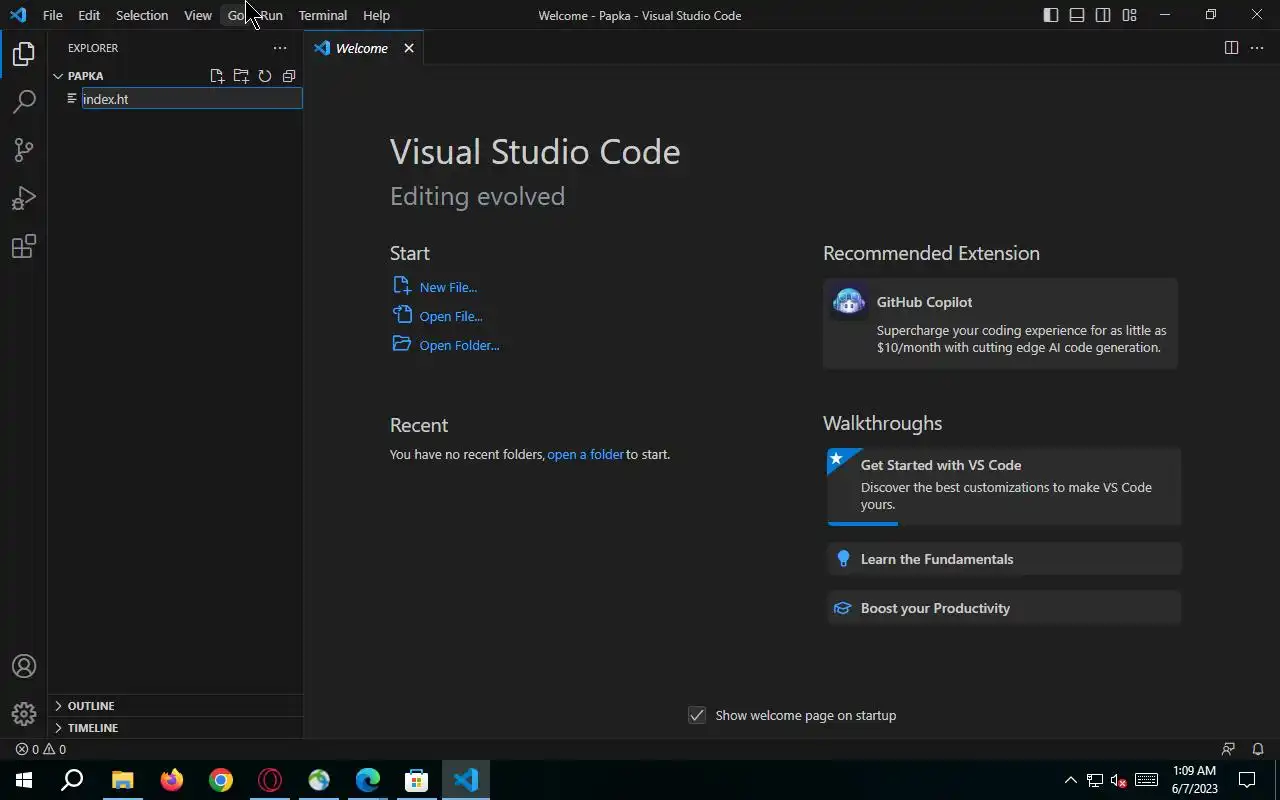Open the Help menu
Screen dimensions: 1280x800
pos(376,15)
